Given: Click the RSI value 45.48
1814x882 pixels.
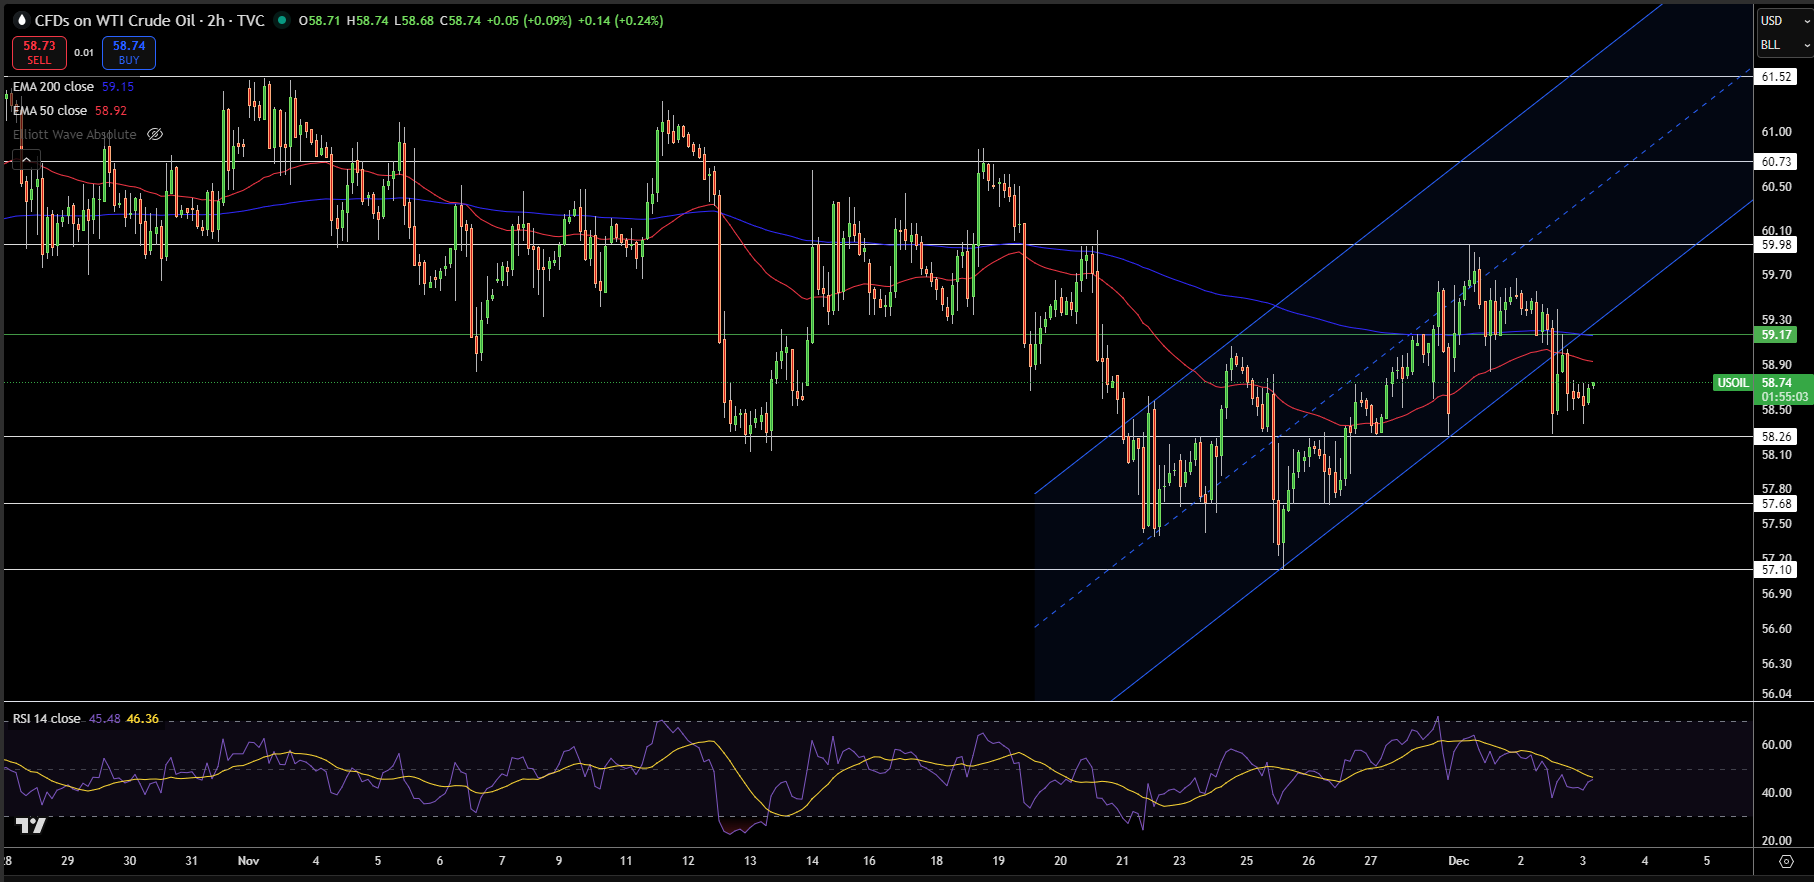Looking at the screenshot, I should click(105, 718).
